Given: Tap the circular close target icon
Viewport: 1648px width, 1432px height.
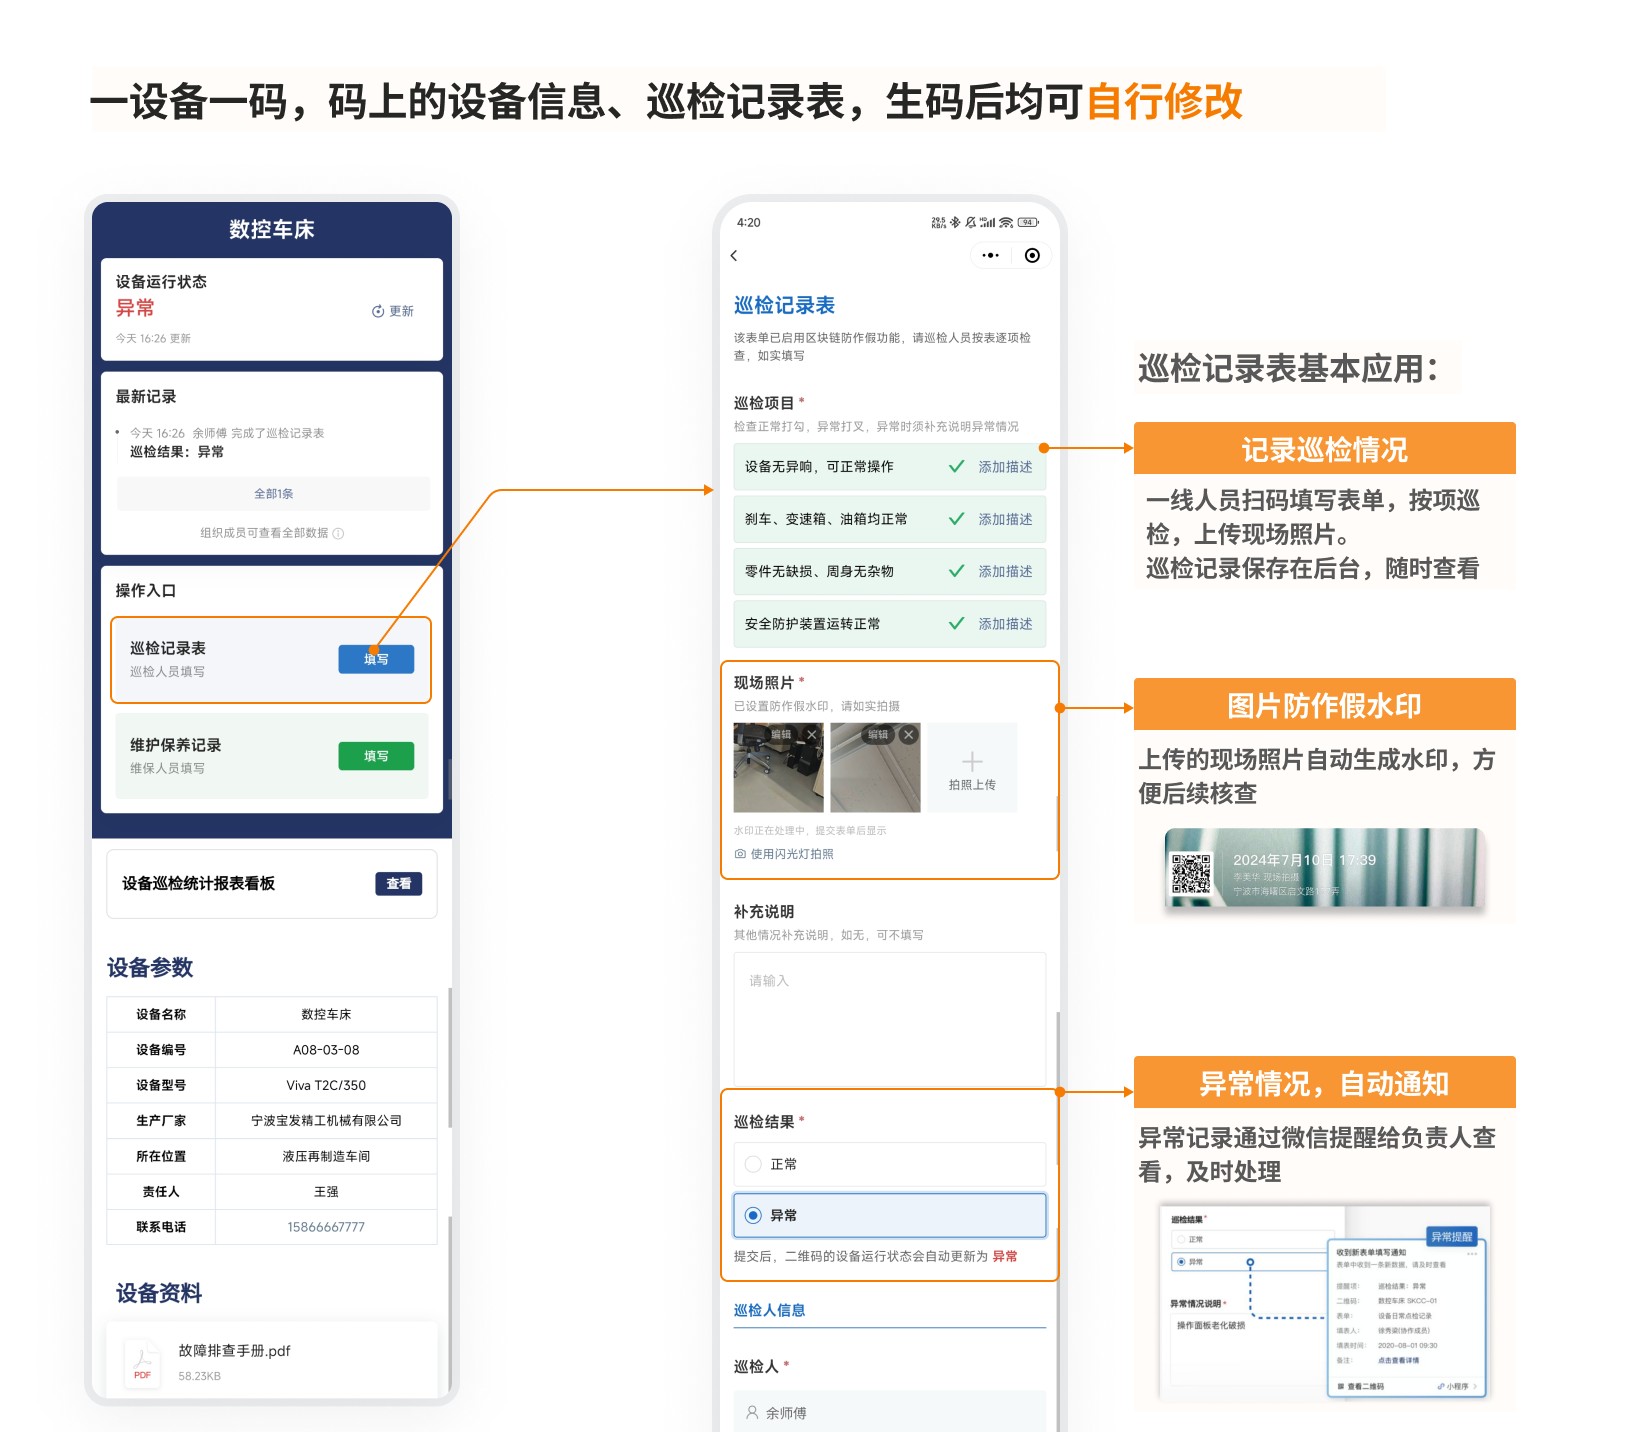Looking at the screenshot, I should (x=1032, y=256).
